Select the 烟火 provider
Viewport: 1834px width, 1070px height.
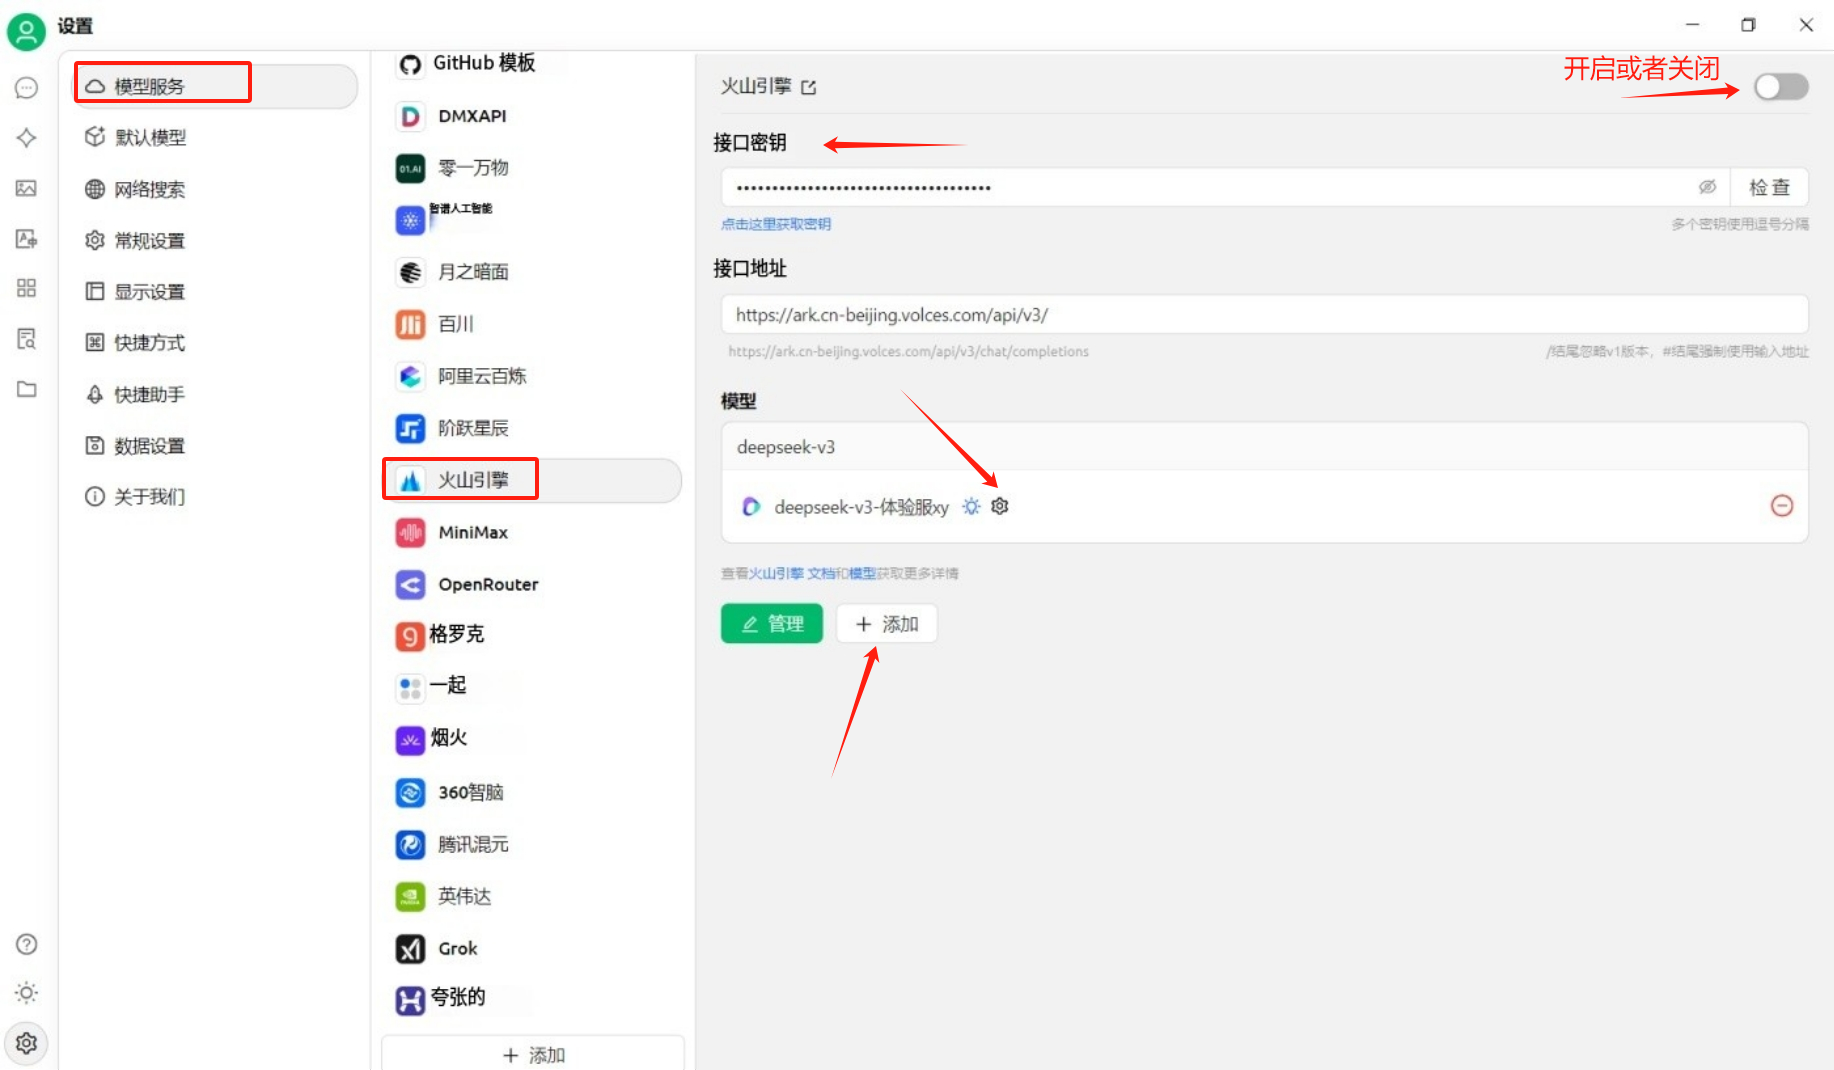tap(532, 740)
